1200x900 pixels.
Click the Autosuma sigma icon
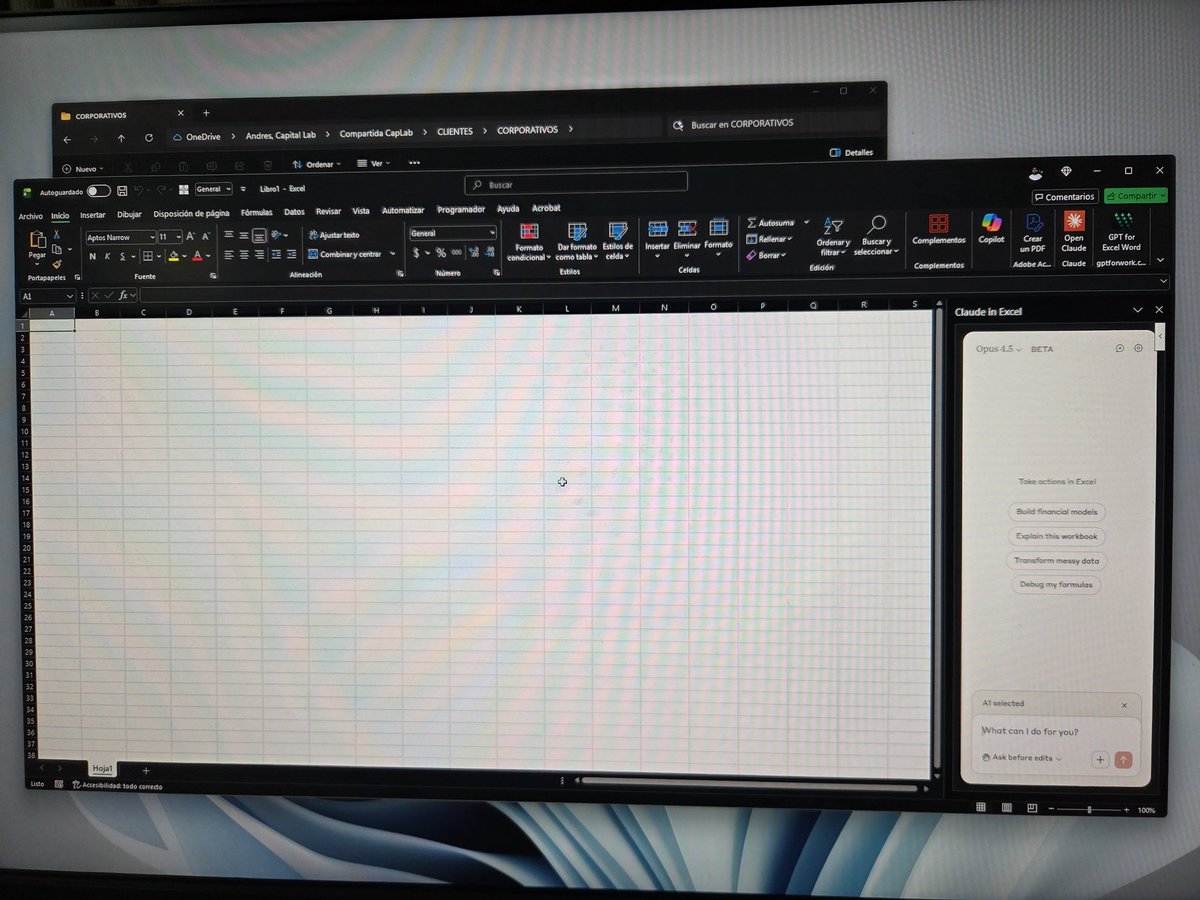click(x=752, y=223)
